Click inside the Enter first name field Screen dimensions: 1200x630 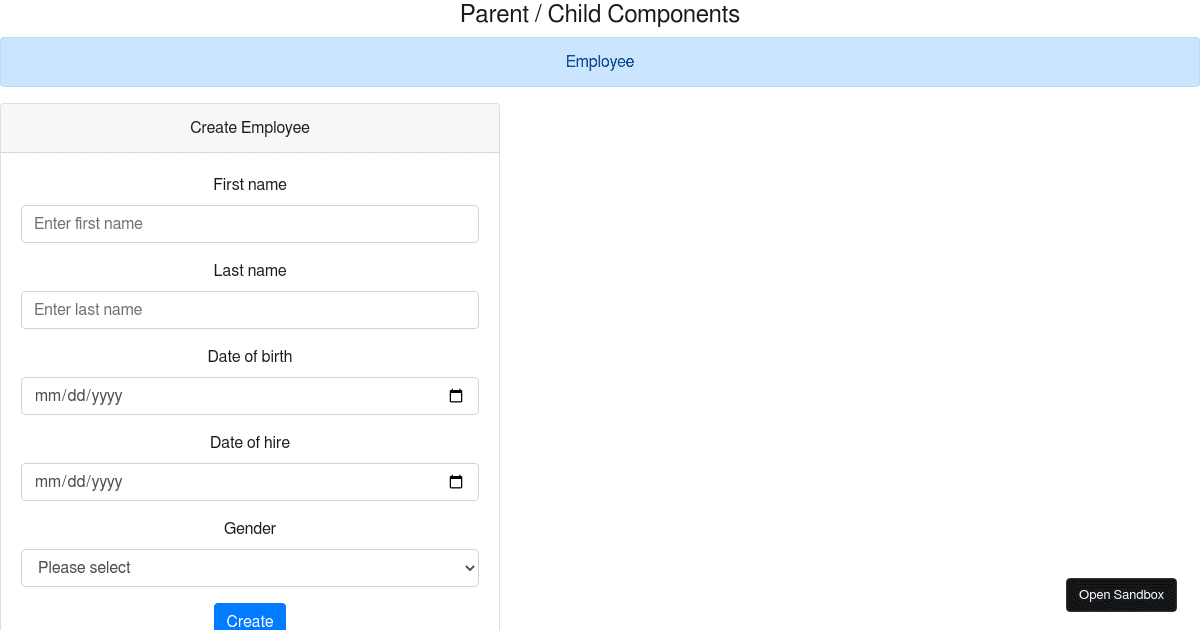pyautogui.click(x=250, y=223)
